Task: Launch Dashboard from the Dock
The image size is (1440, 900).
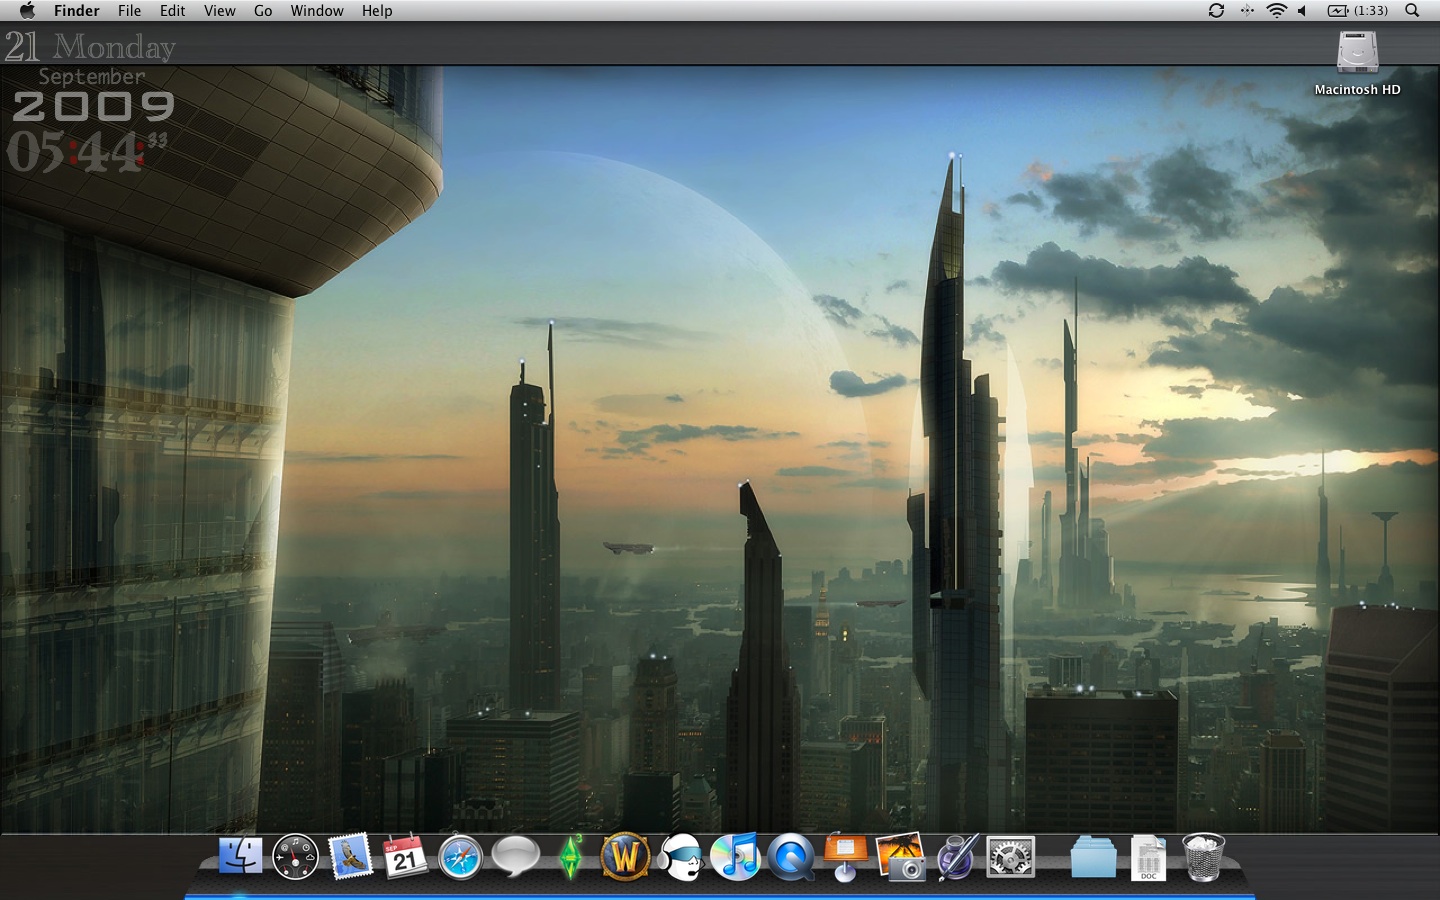Action: [295, 857]
